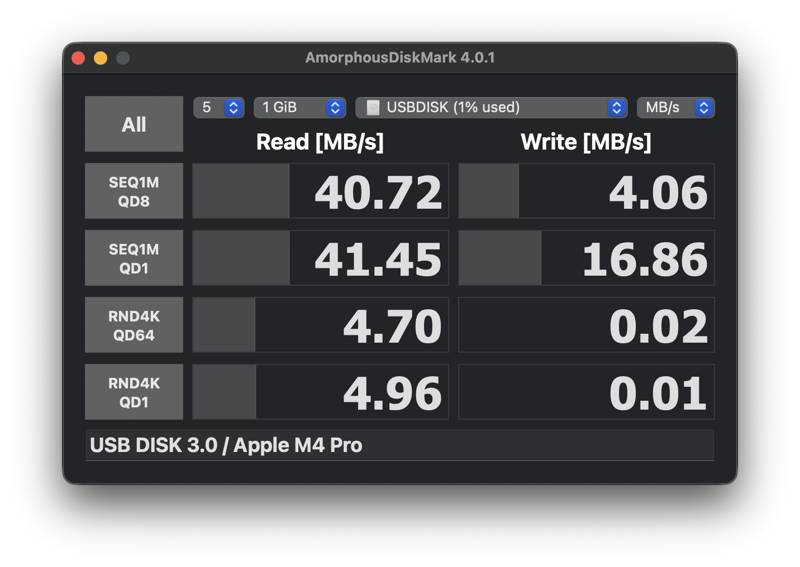
Task: Open the test count dropdown showing 5
Action: click(219, 107)
